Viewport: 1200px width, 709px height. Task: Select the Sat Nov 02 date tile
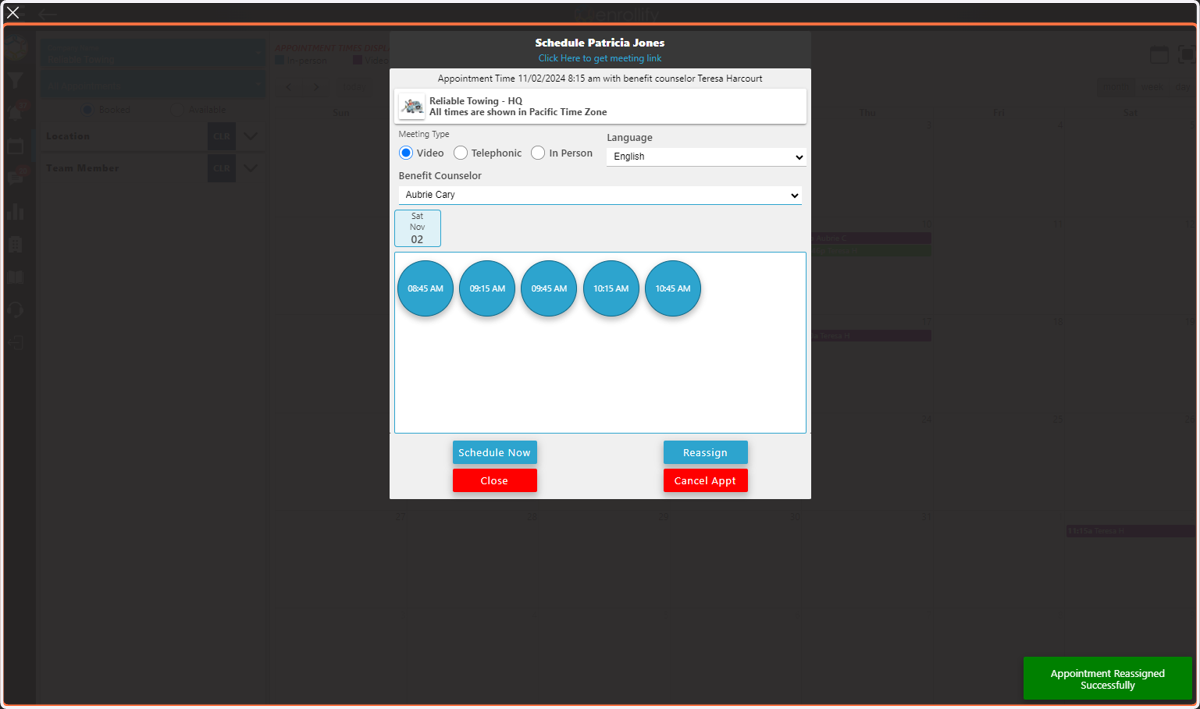tap(417, 228)
